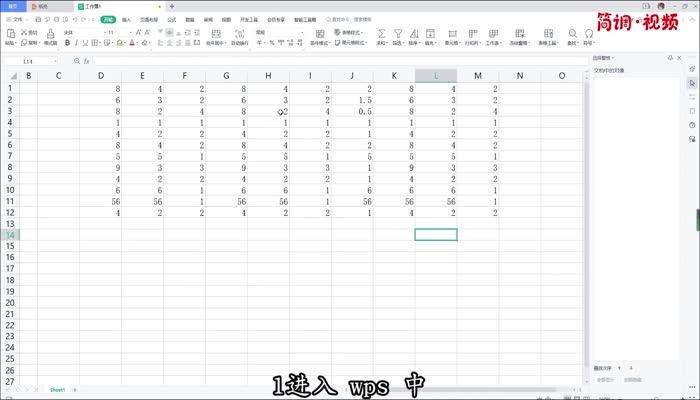Screen dimensions: 700x400
Task: Click the Name Box showing L14
Action: click(30, 61)
